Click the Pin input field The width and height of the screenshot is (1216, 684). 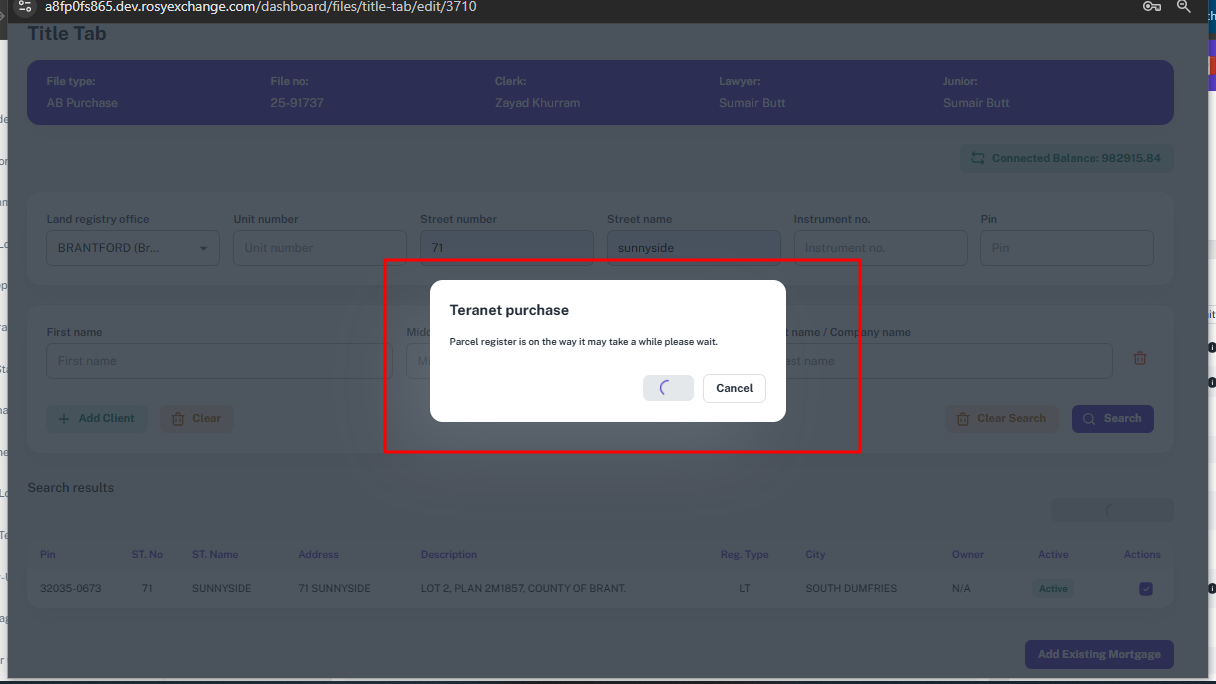pos(1066,248)
